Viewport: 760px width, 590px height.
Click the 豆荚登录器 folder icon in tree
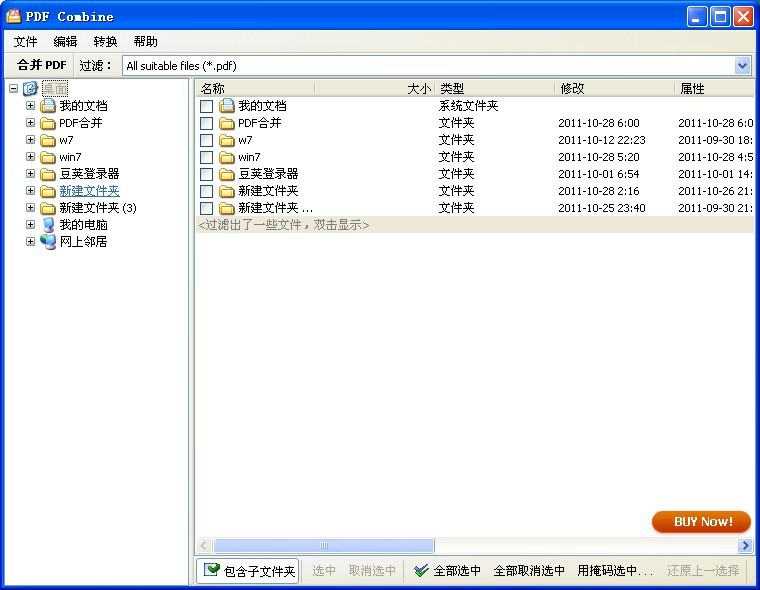pyautogui.click(x=48, y=174)
